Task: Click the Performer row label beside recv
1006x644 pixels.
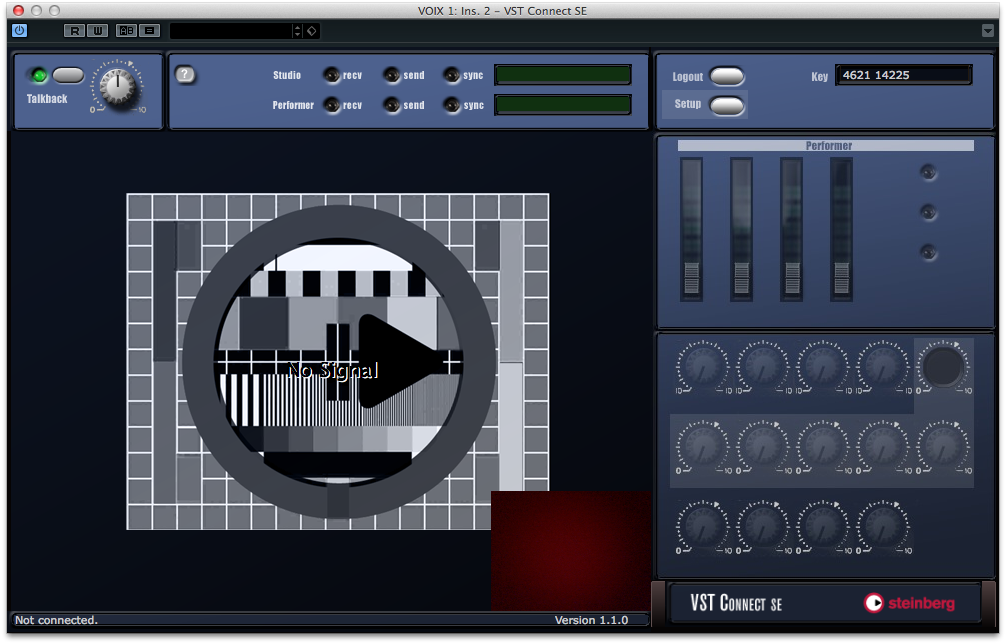Action: coord(293,105)
